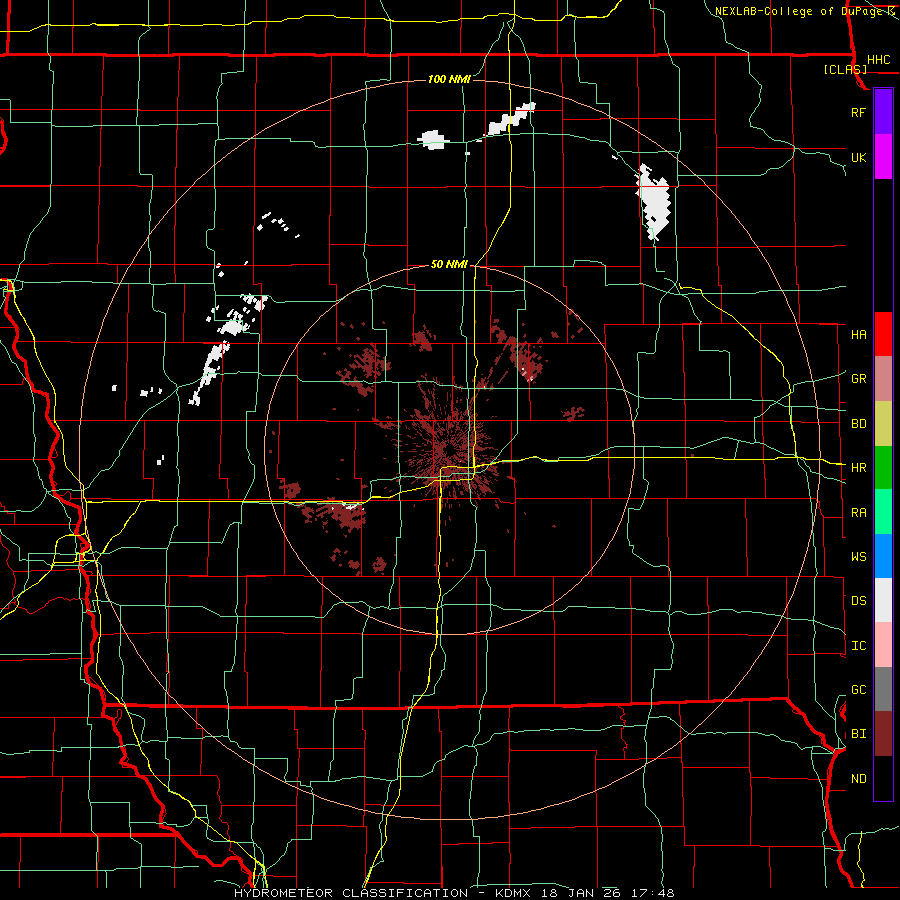The image size is (900, 900).
Task: Pick the brown BI biological swatch
Action: (x=883, y=734)
